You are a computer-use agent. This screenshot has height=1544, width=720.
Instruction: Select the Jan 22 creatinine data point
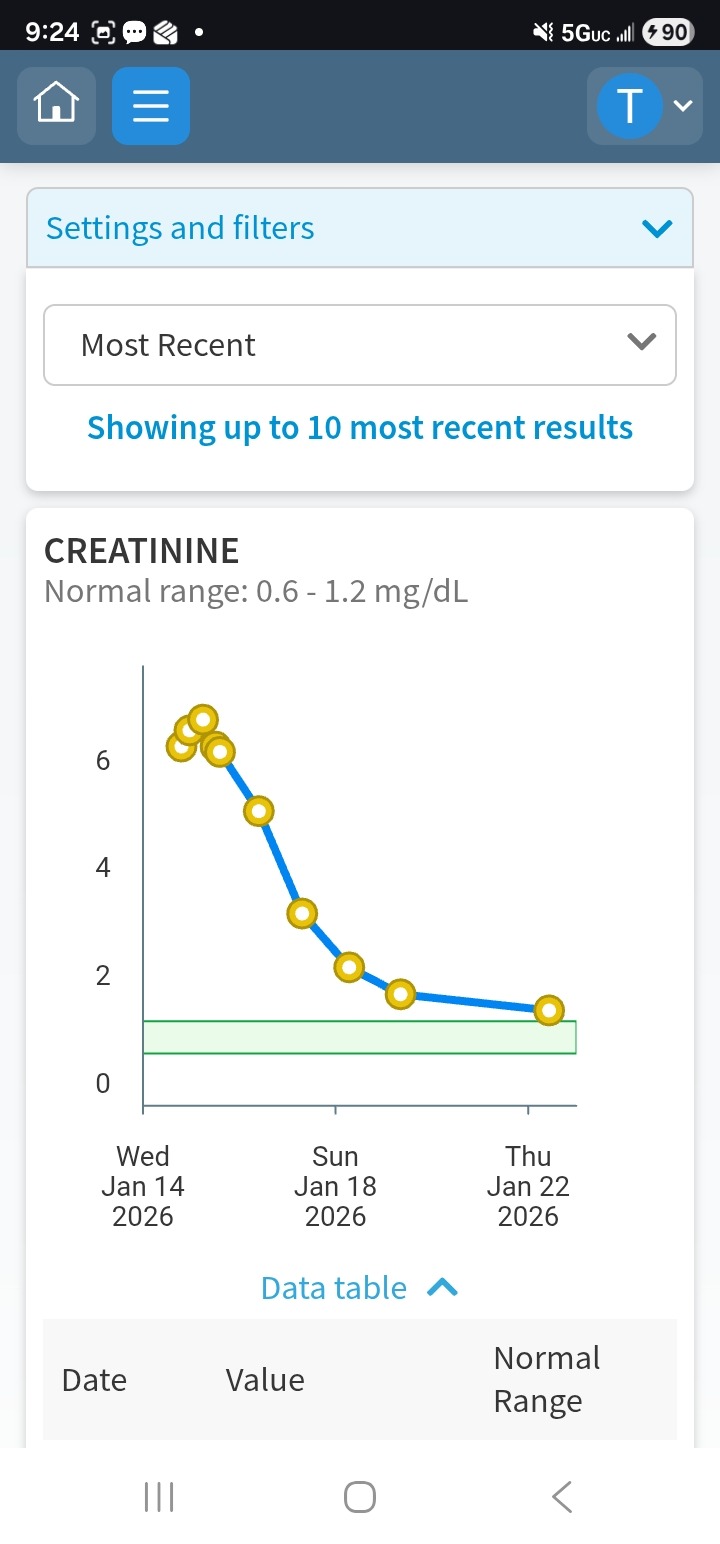[548, 1010]
